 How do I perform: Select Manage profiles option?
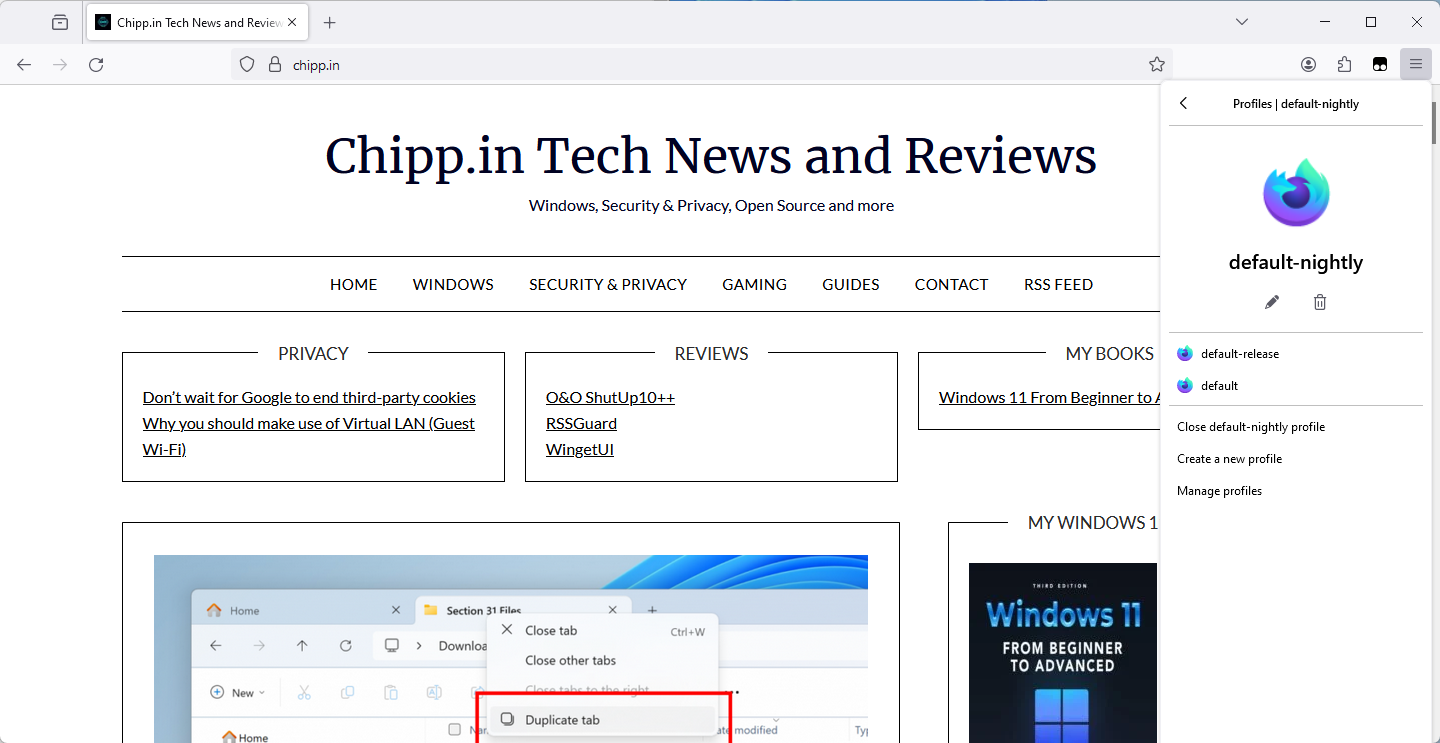click(1219, 491)
